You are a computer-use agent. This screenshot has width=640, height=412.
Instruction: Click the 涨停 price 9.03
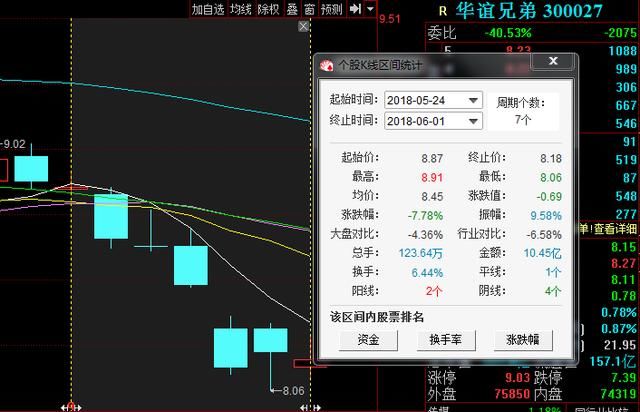click(x=518, y=377)
